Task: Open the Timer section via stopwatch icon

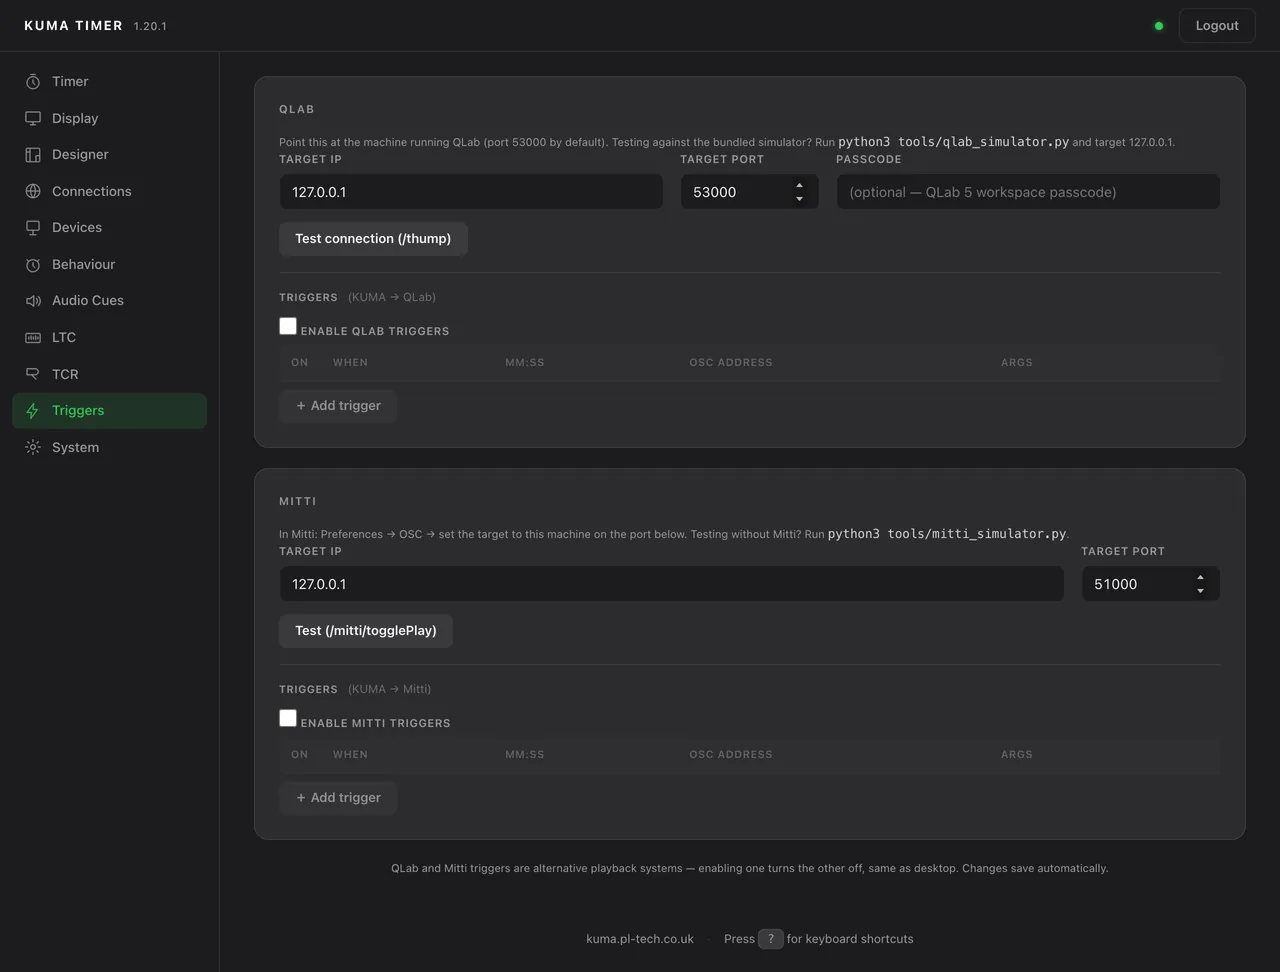Action: coord(33,81)
